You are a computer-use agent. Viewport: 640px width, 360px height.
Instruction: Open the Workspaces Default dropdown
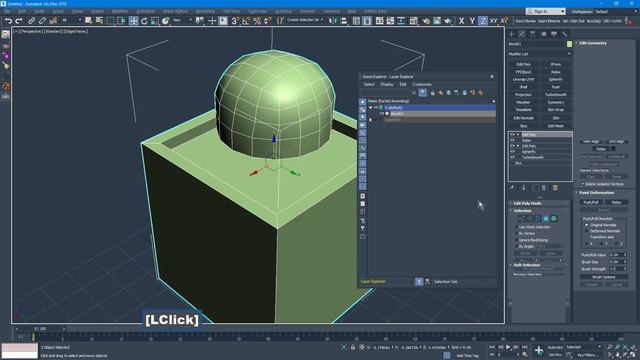click(x=617, y=11)
